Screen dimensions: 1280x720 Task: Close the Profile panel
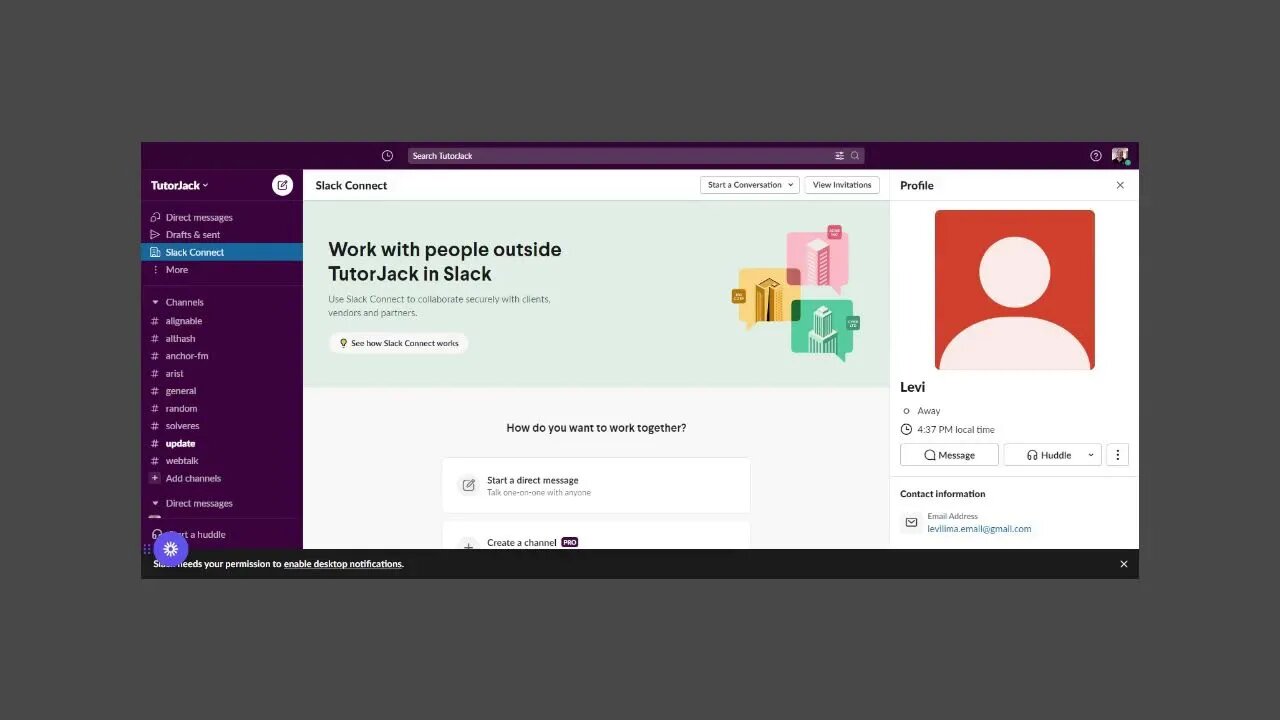point(1120,185)
